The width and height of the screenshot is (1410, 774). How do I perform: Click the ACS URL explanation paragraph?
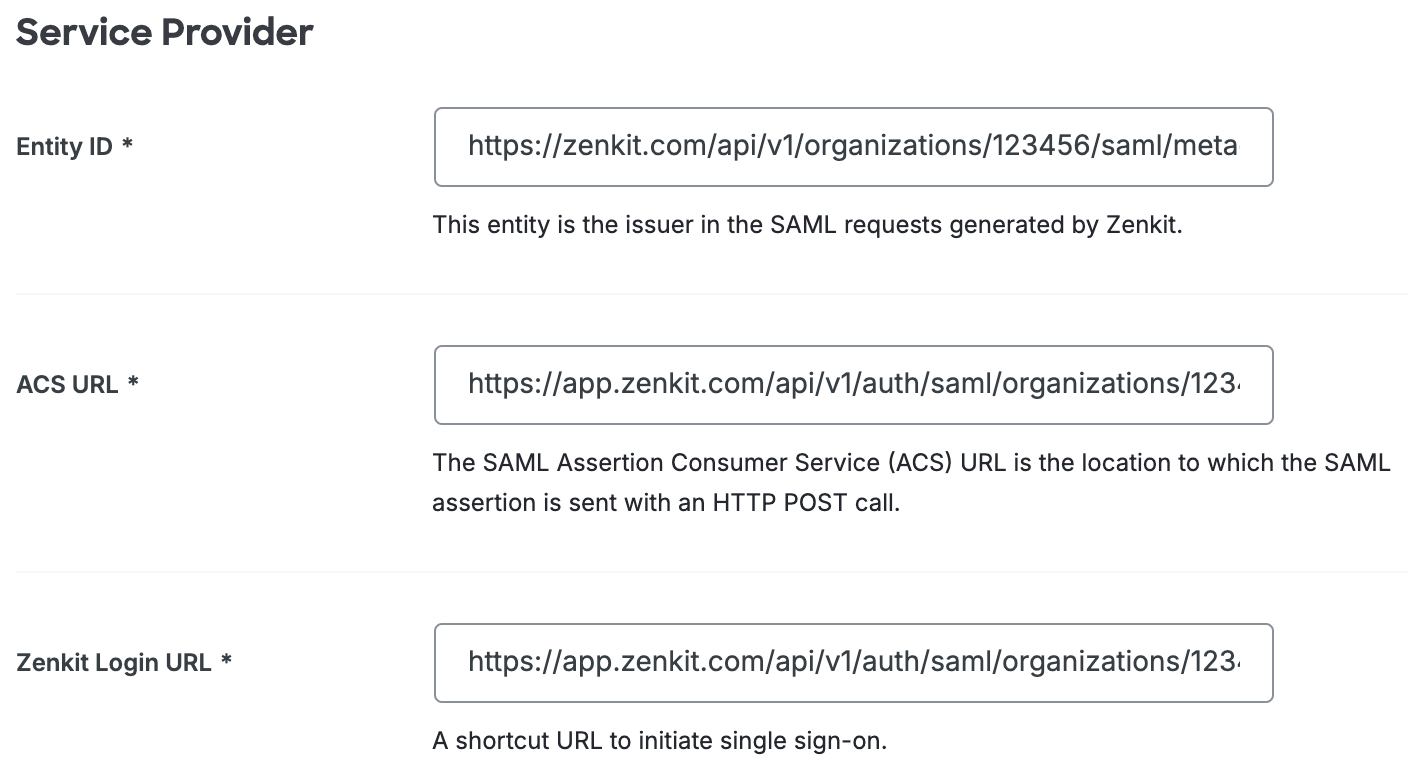pos(911,482)
